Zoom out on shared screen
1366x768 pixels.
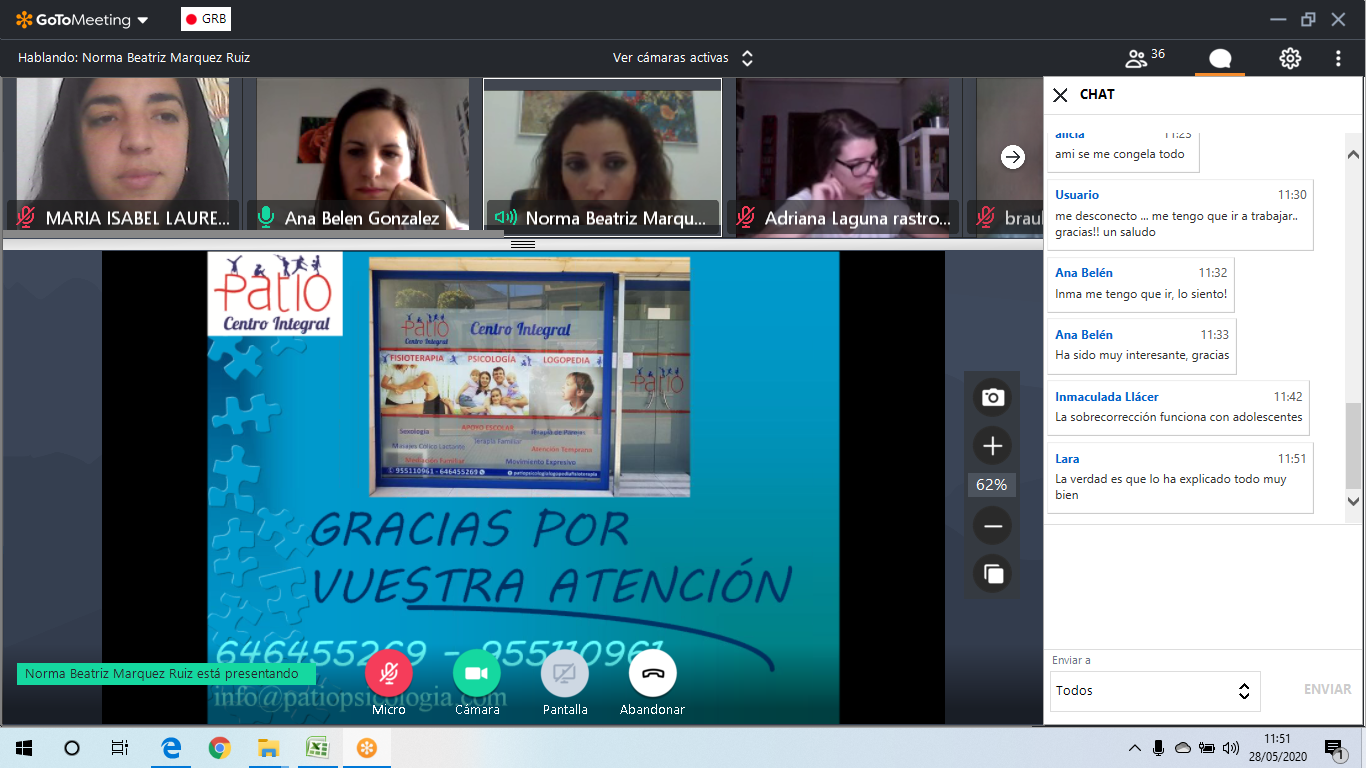[x=992, y=526]
